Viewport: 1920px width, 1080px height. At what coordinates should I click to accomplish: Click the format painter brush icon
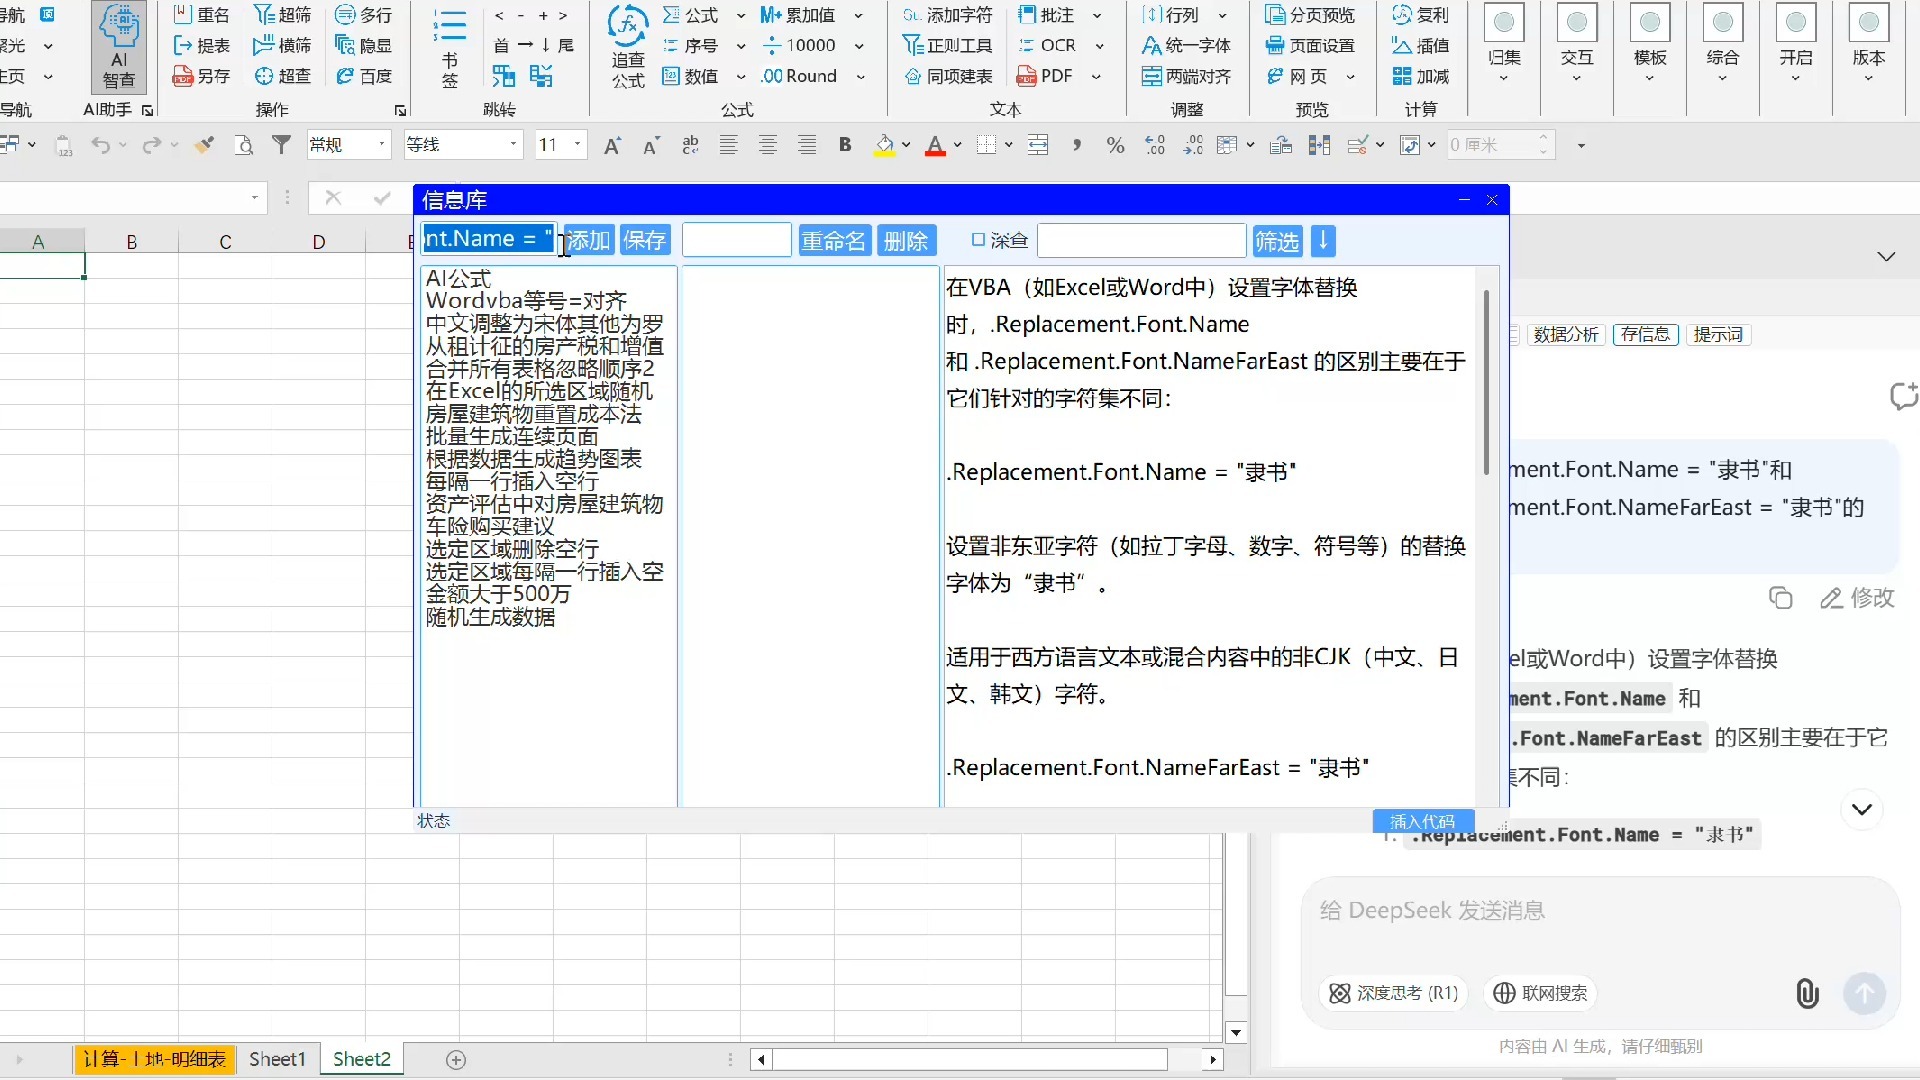tap(204, 145)
